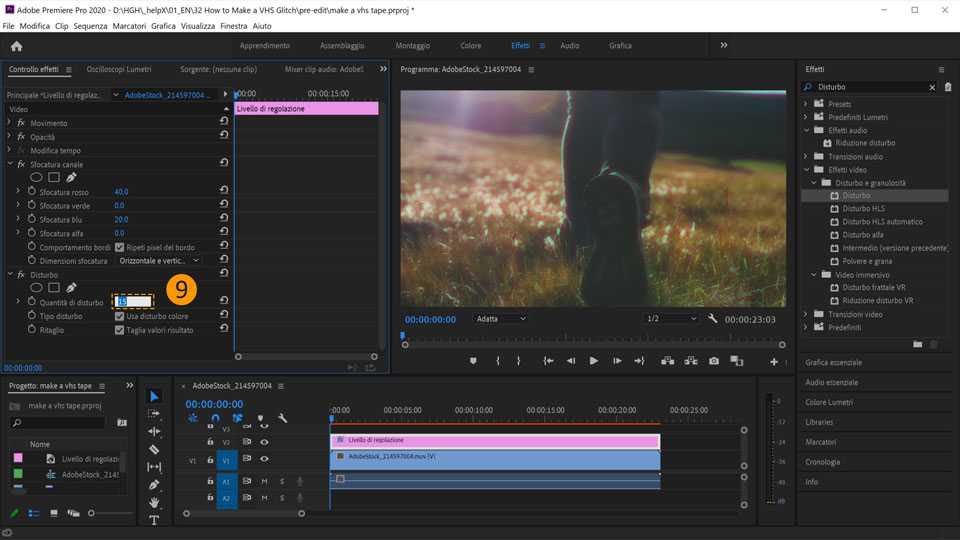The height and width of the screenshot is (540, 960).
Task: Click the timeline zoom scroll bar
Action: click(x=244, y=514)
